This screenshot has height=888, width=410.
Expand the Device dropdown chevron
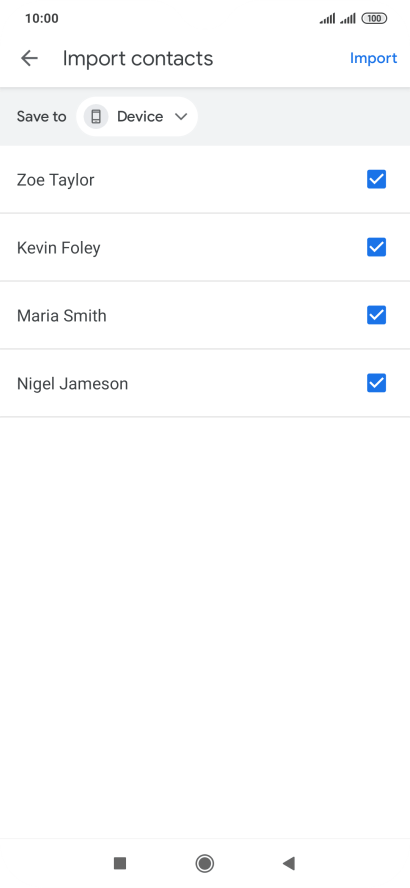181,117
